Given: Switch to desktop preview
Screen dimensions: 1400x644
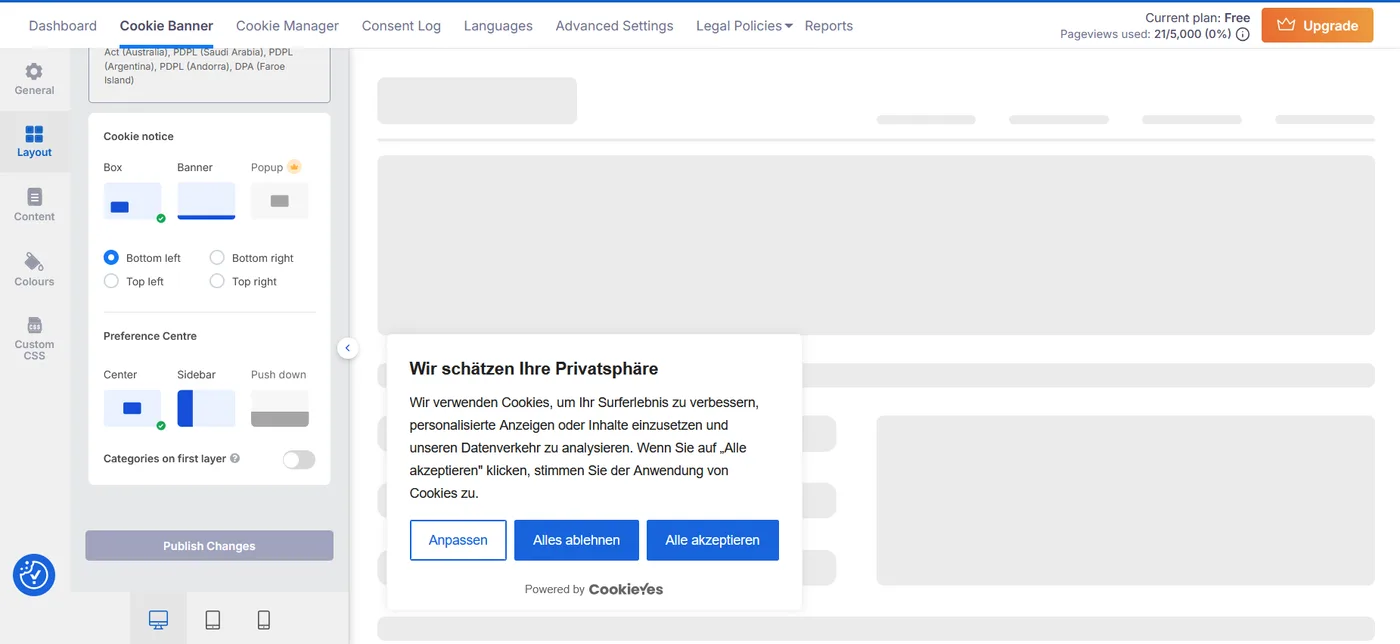Looking at the screenshot, I should (158, 620).
